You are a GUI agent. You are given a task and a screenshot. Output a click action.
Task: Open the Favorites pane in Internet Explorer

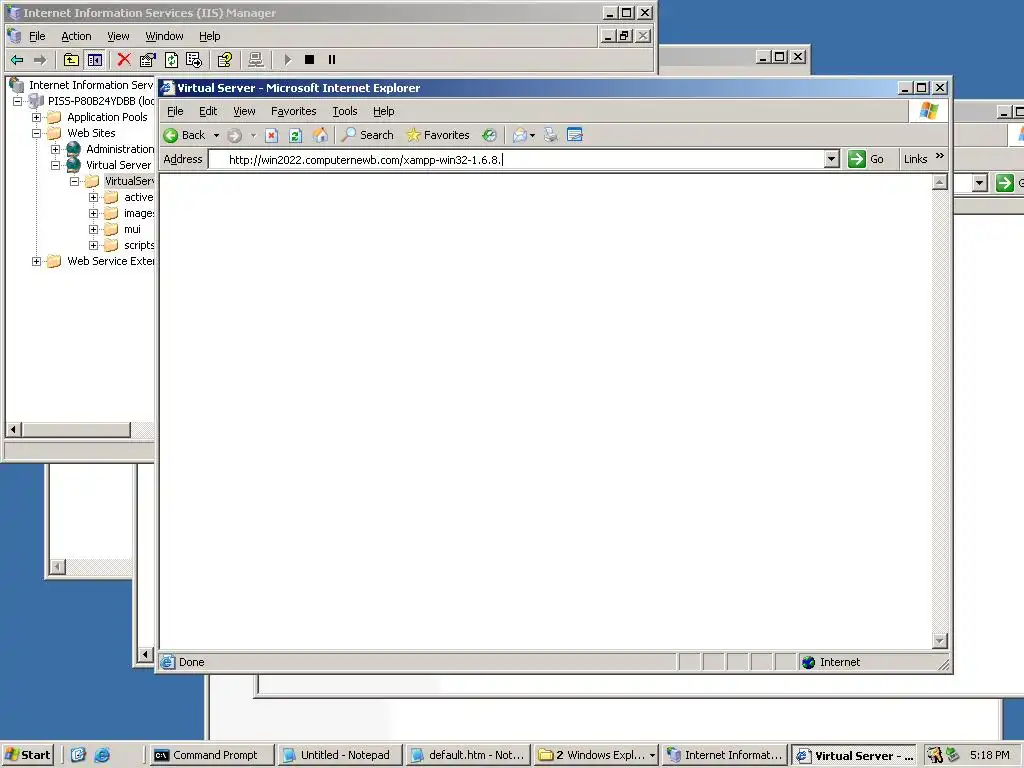[438, 135]
